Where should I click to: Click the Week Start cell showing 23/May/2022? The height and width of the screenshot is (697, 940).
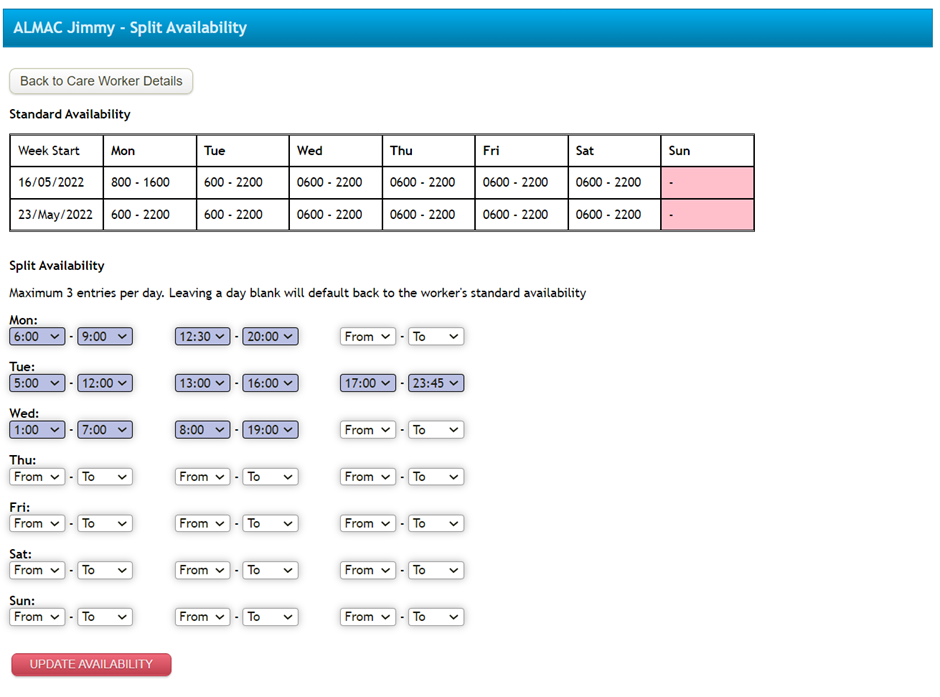(x=55, y=214)
